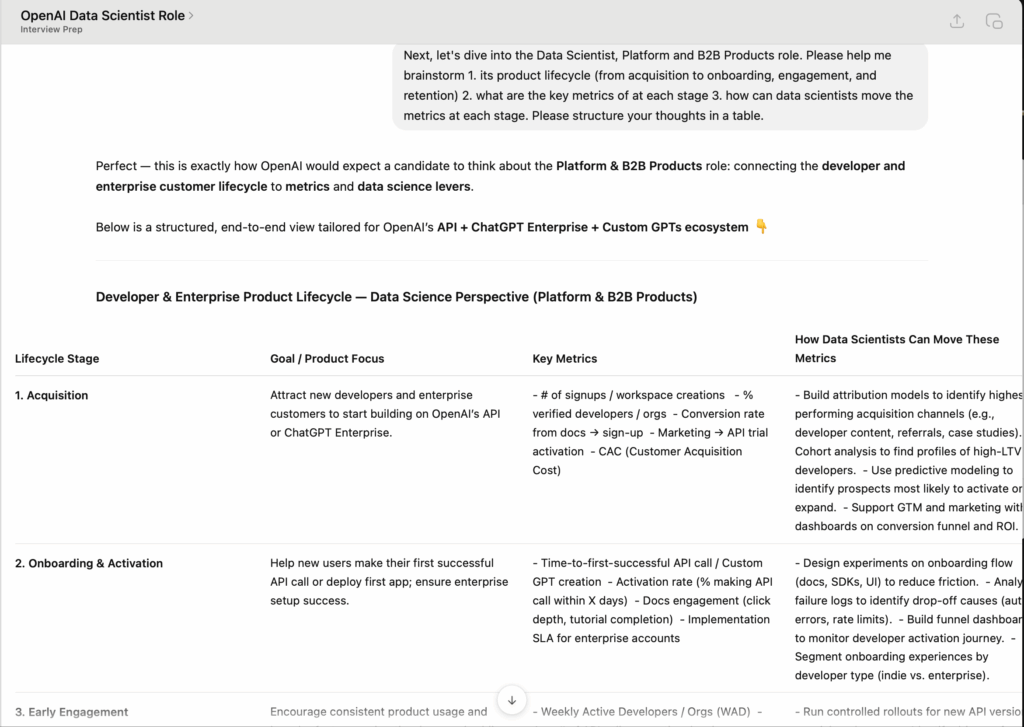Open the OpenAI Data Scientist Role title menu

[x=103, y=16]
